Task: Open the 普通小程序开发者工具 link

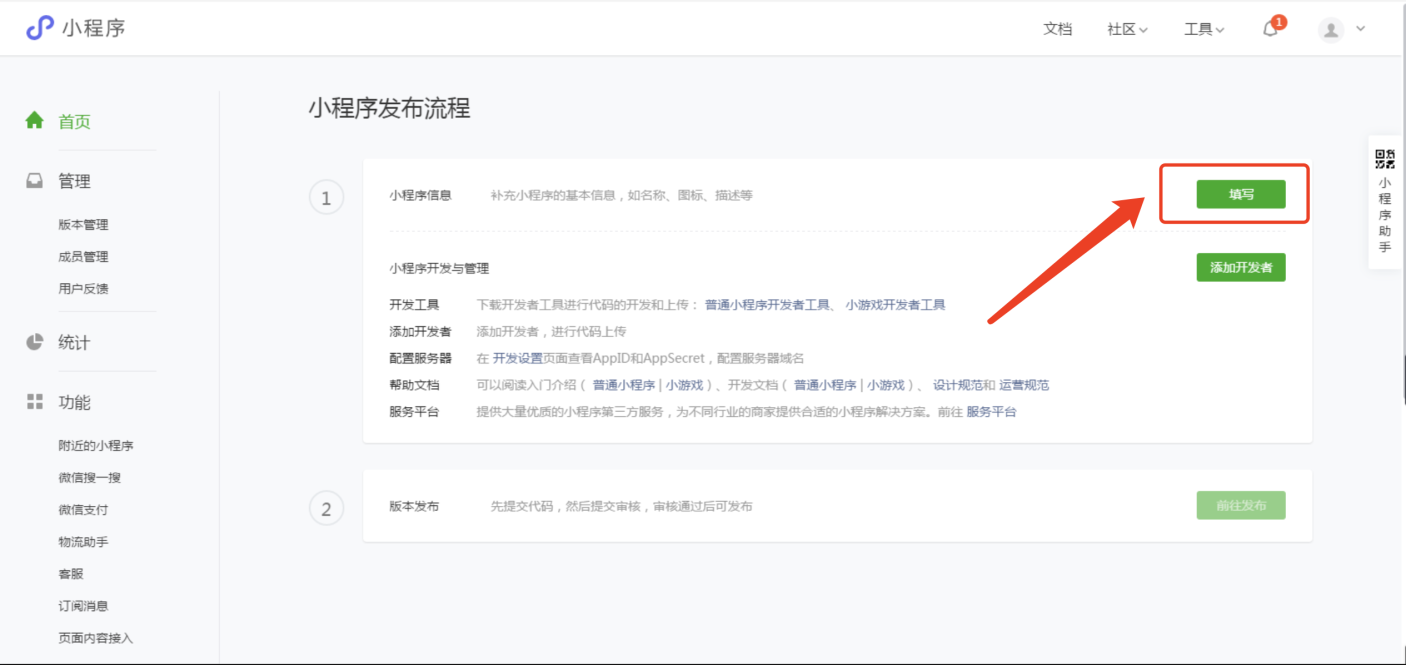Action: [x=767, y=305]
